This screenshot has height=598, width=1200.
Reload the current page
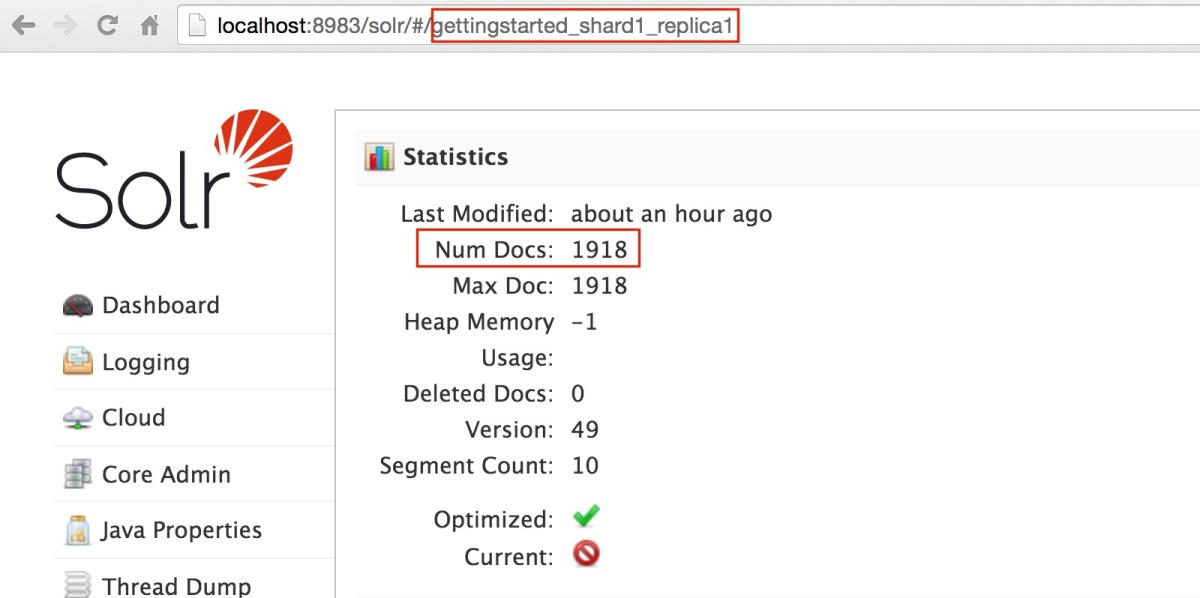pyautogui.click(x=107, y=26)
